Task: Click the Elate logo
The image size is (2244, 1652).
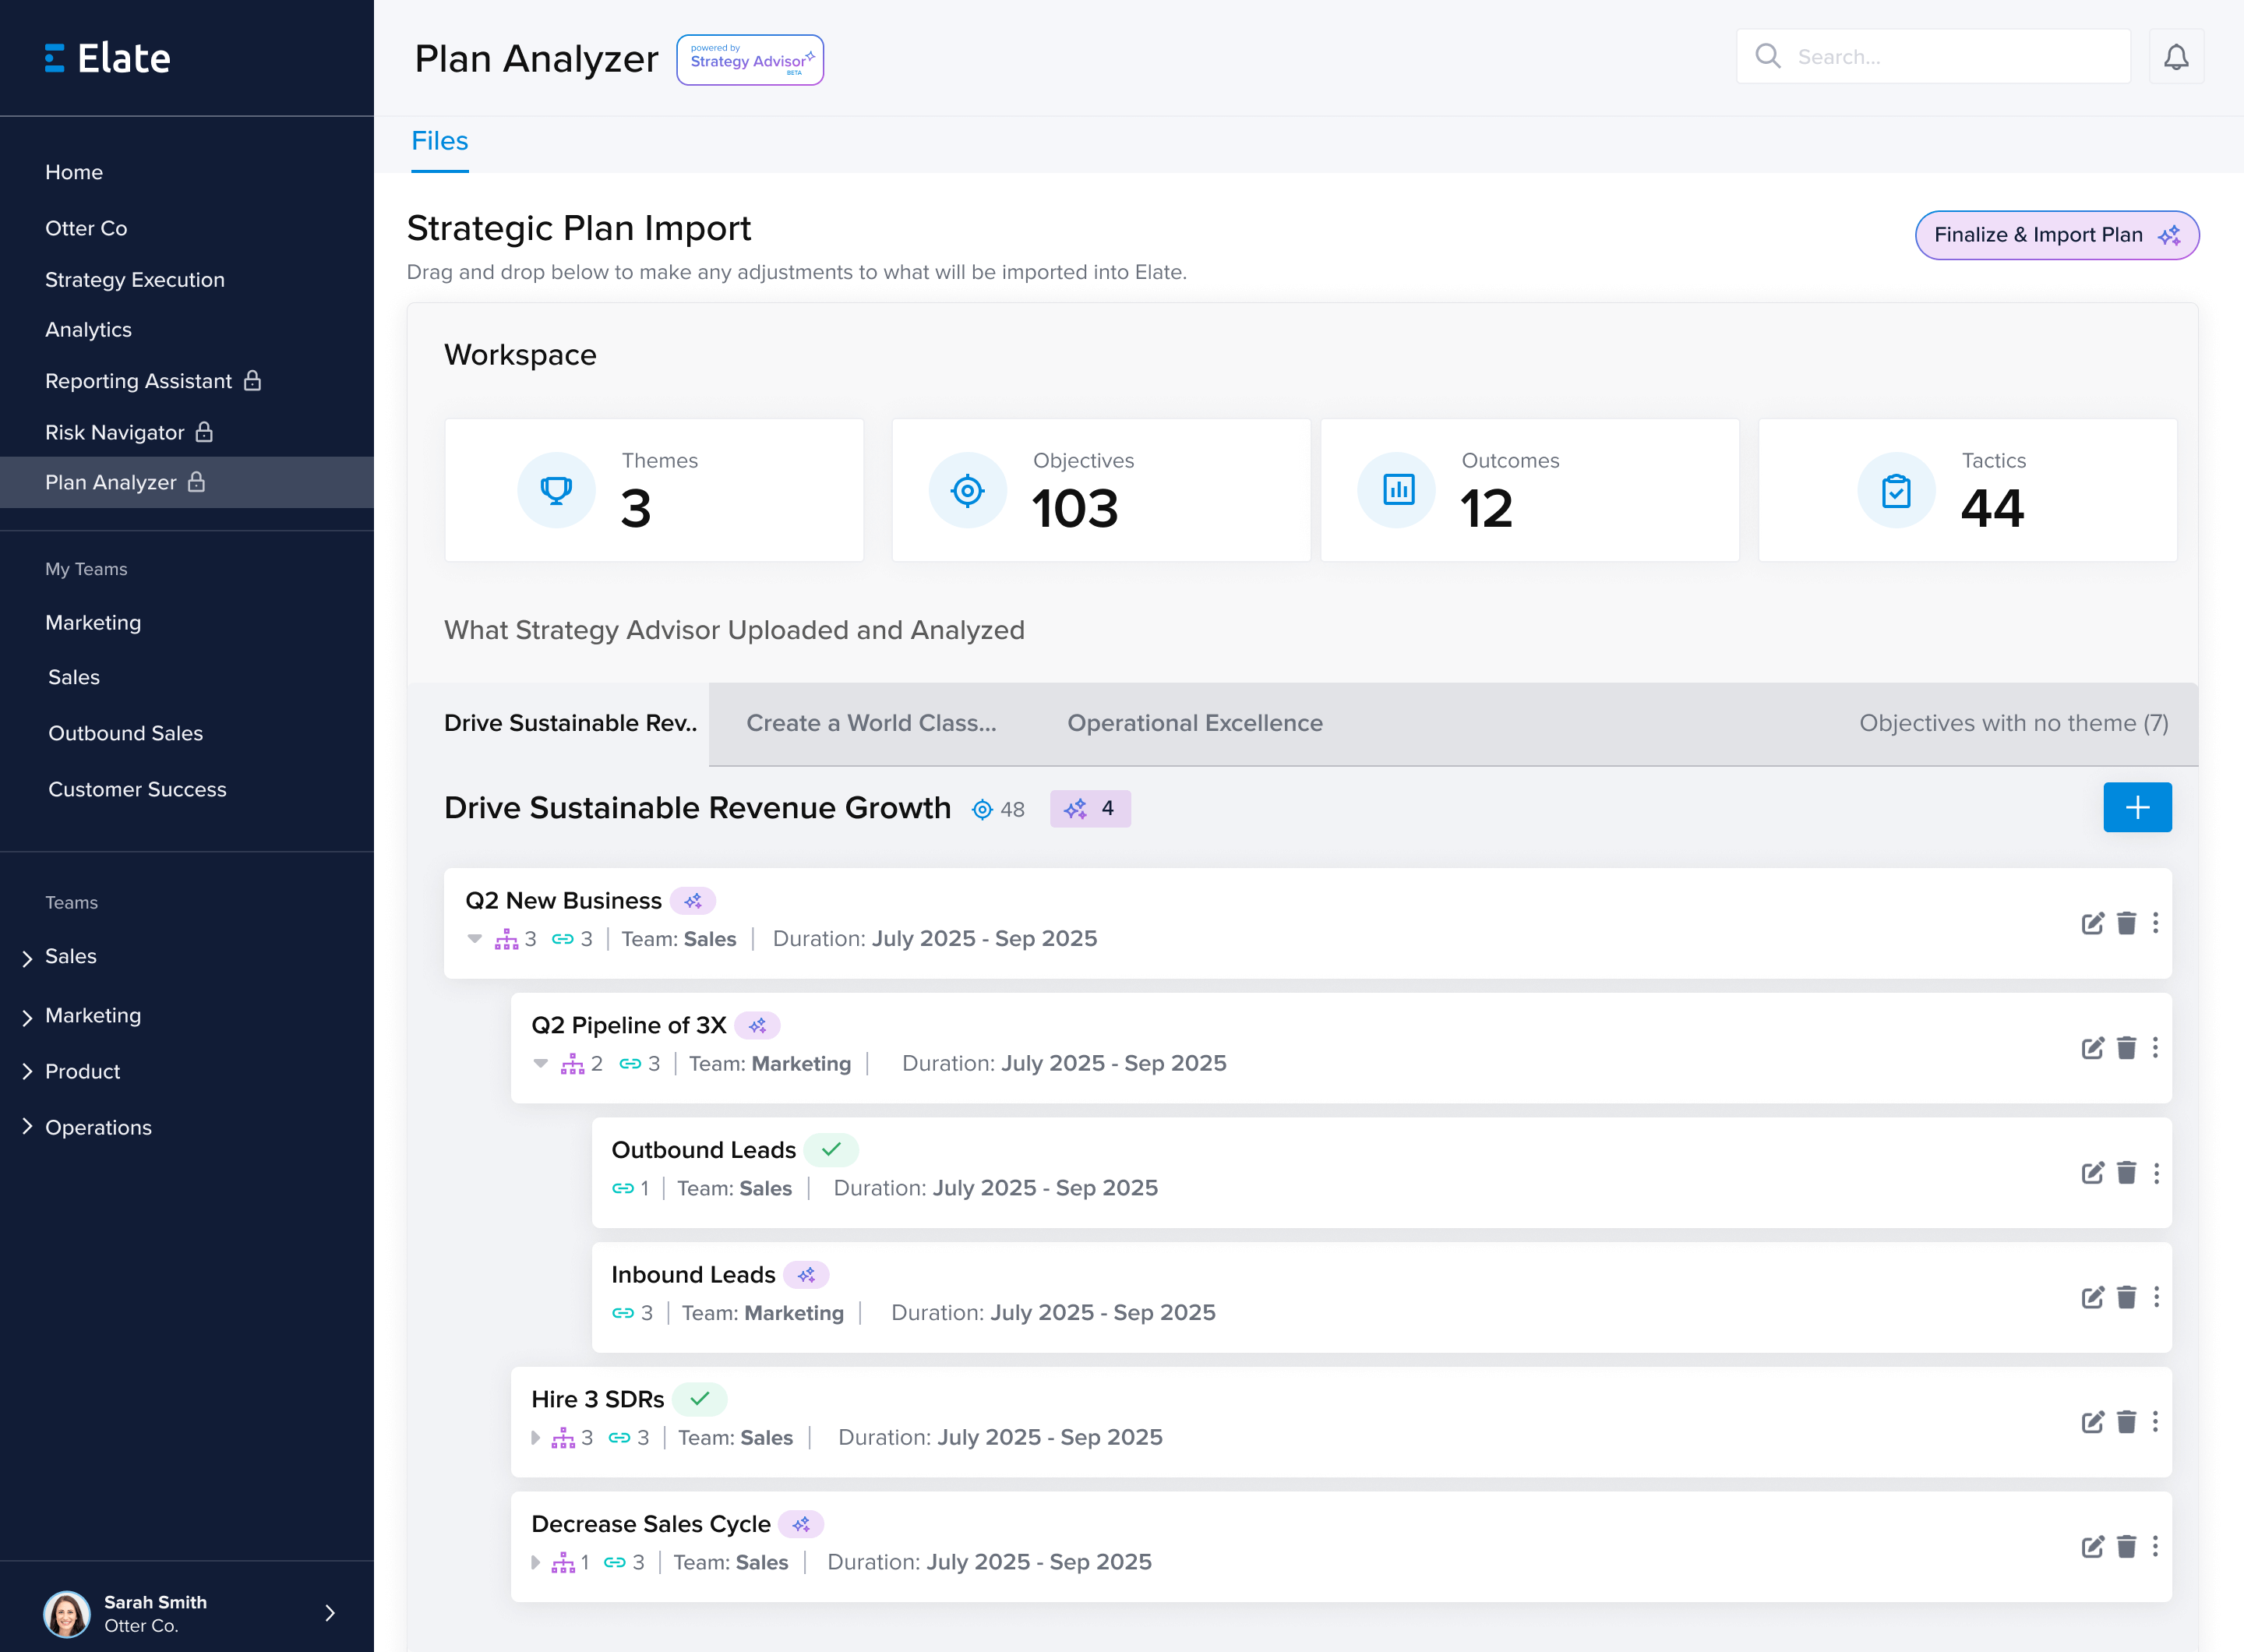Action: tap(108, 58)
